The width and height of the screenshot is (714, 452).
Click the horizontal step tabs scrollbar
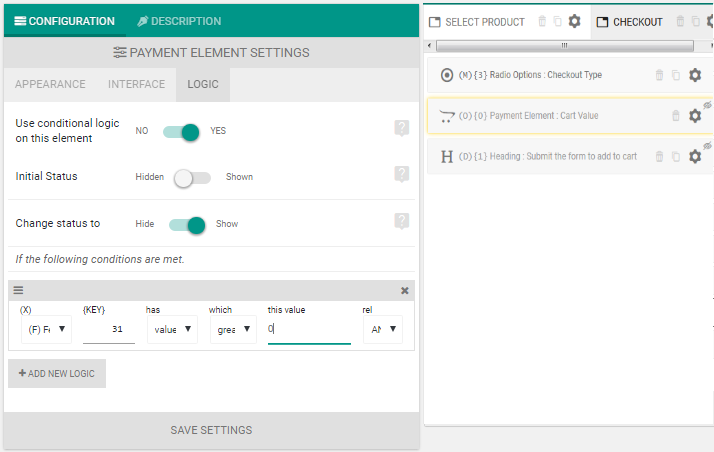tap(565, 46)
